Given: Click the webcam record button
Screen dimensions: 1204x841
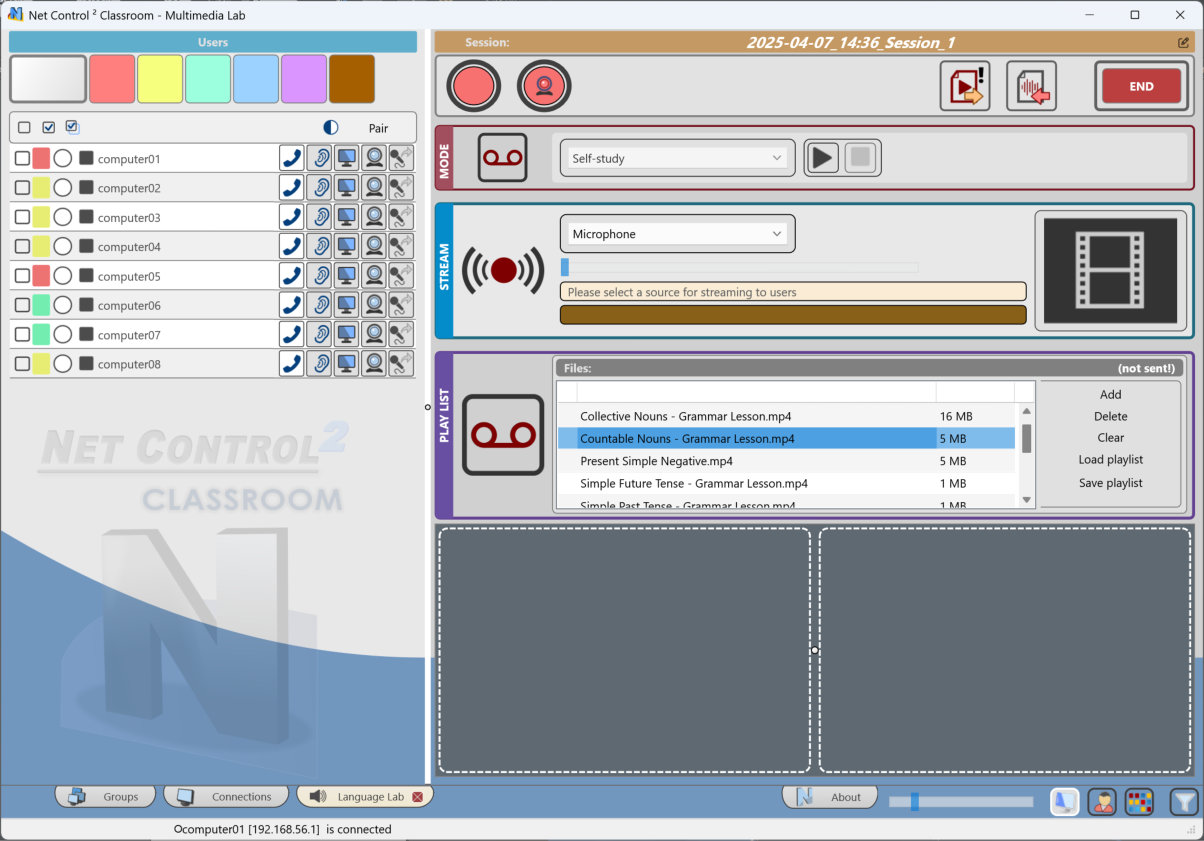Looking at the screenshot, I should point(544,86).
